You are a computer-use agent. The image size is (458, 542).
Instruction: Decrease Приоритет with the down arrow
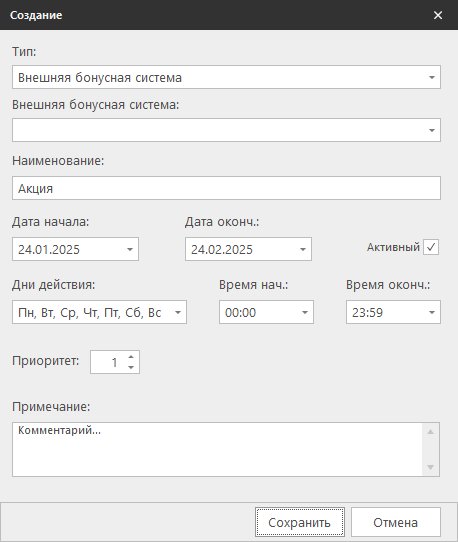(x=131, y=367)
